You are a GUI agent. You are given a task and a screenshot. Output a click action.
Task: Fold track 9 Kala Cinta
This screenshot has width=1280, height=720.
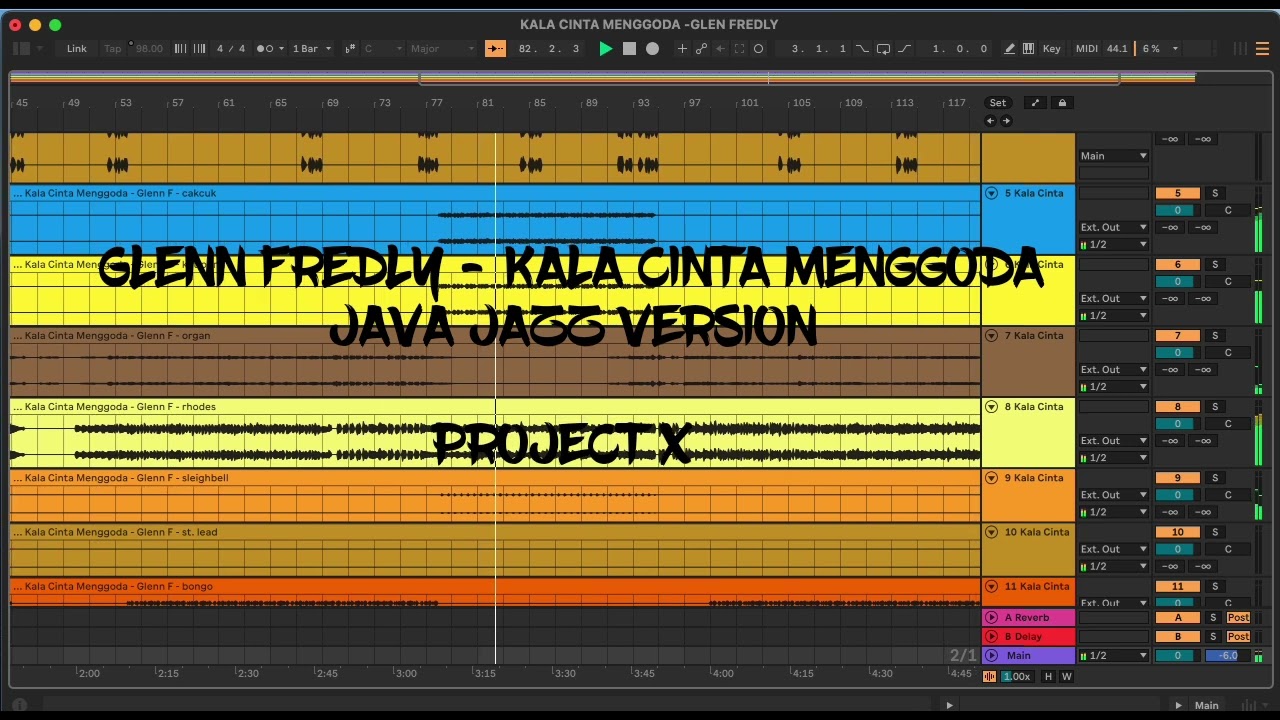[x=991, y=478]
